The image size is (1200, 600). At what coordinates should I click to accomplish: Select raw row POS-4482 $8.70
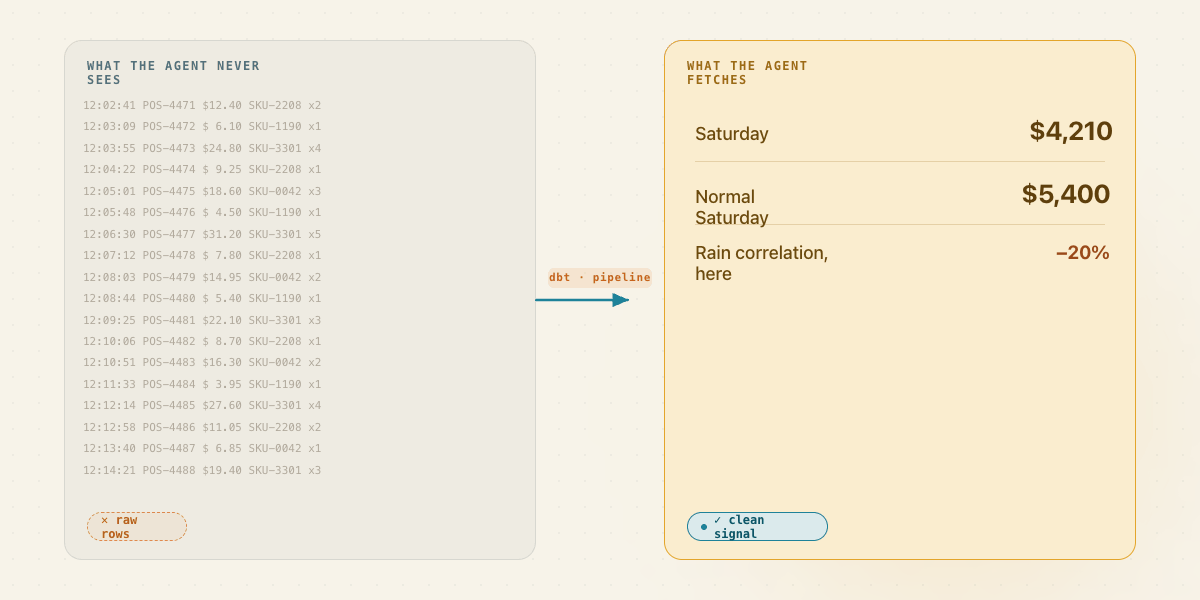202,341
